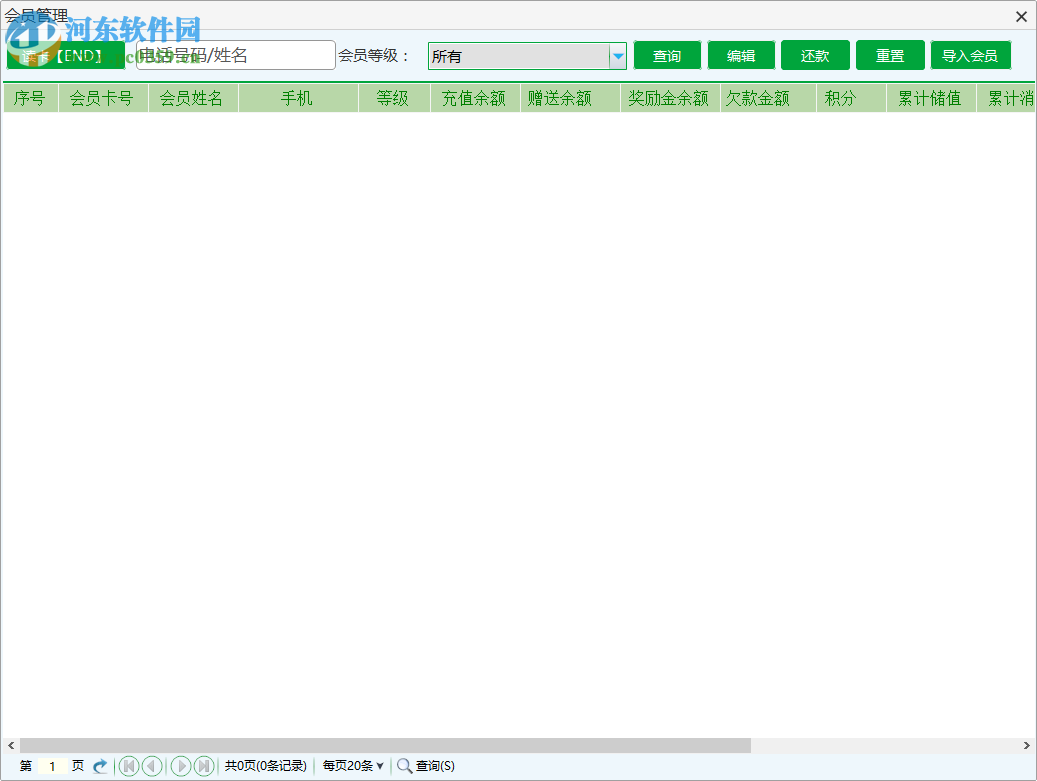Click the go-to-page arrow icon
This screenshot has width=1037, height=781.
[x=100, y=766]
